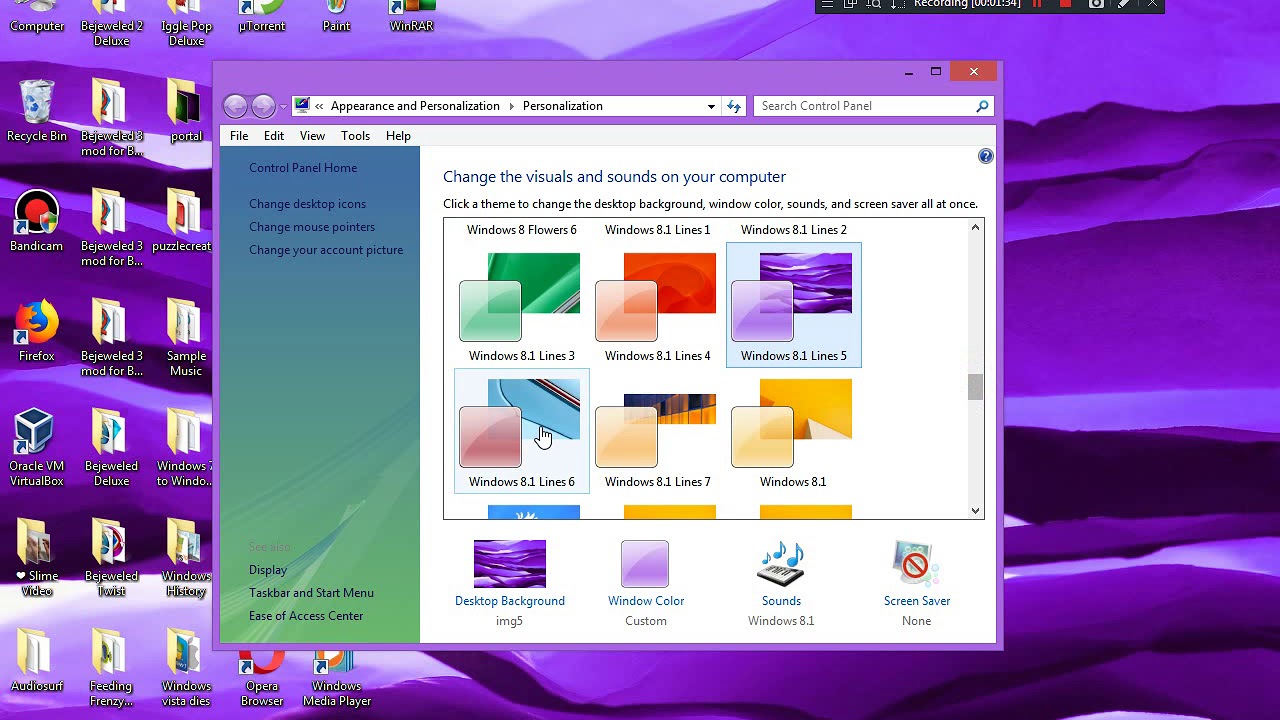Open the Iggle Pop Deluxe shortcut

[186, 24]
